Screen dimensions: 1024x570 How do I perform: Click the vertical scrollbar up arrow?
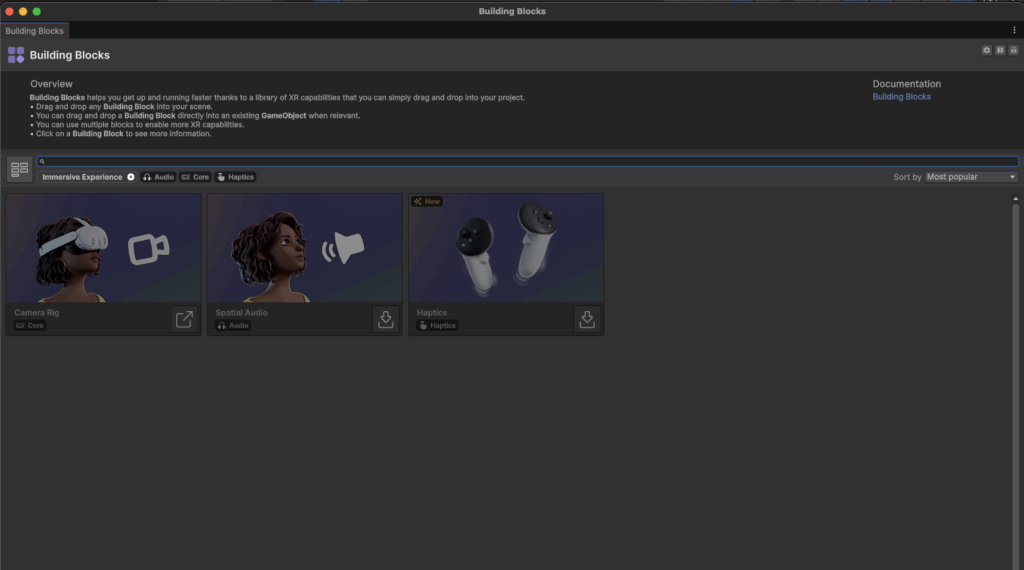coord(1016,198)
